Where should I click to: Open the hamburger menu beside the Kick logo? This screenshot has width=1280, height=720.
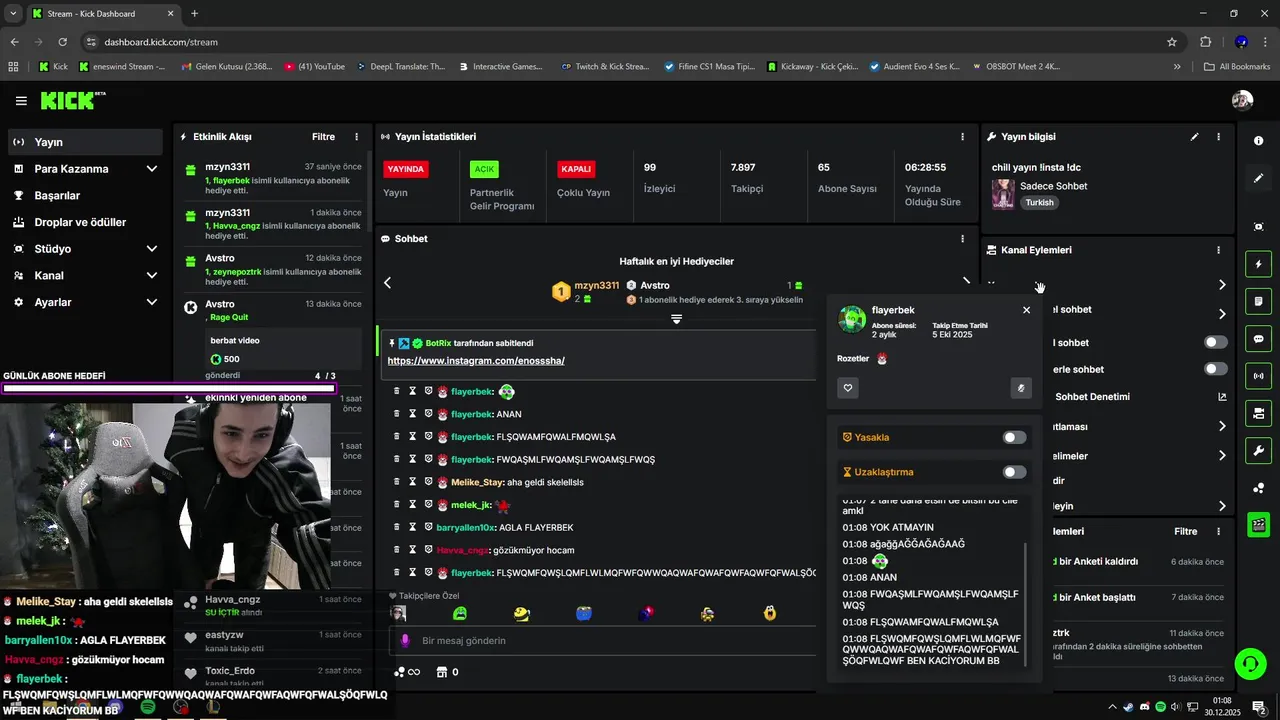[21, 101]
